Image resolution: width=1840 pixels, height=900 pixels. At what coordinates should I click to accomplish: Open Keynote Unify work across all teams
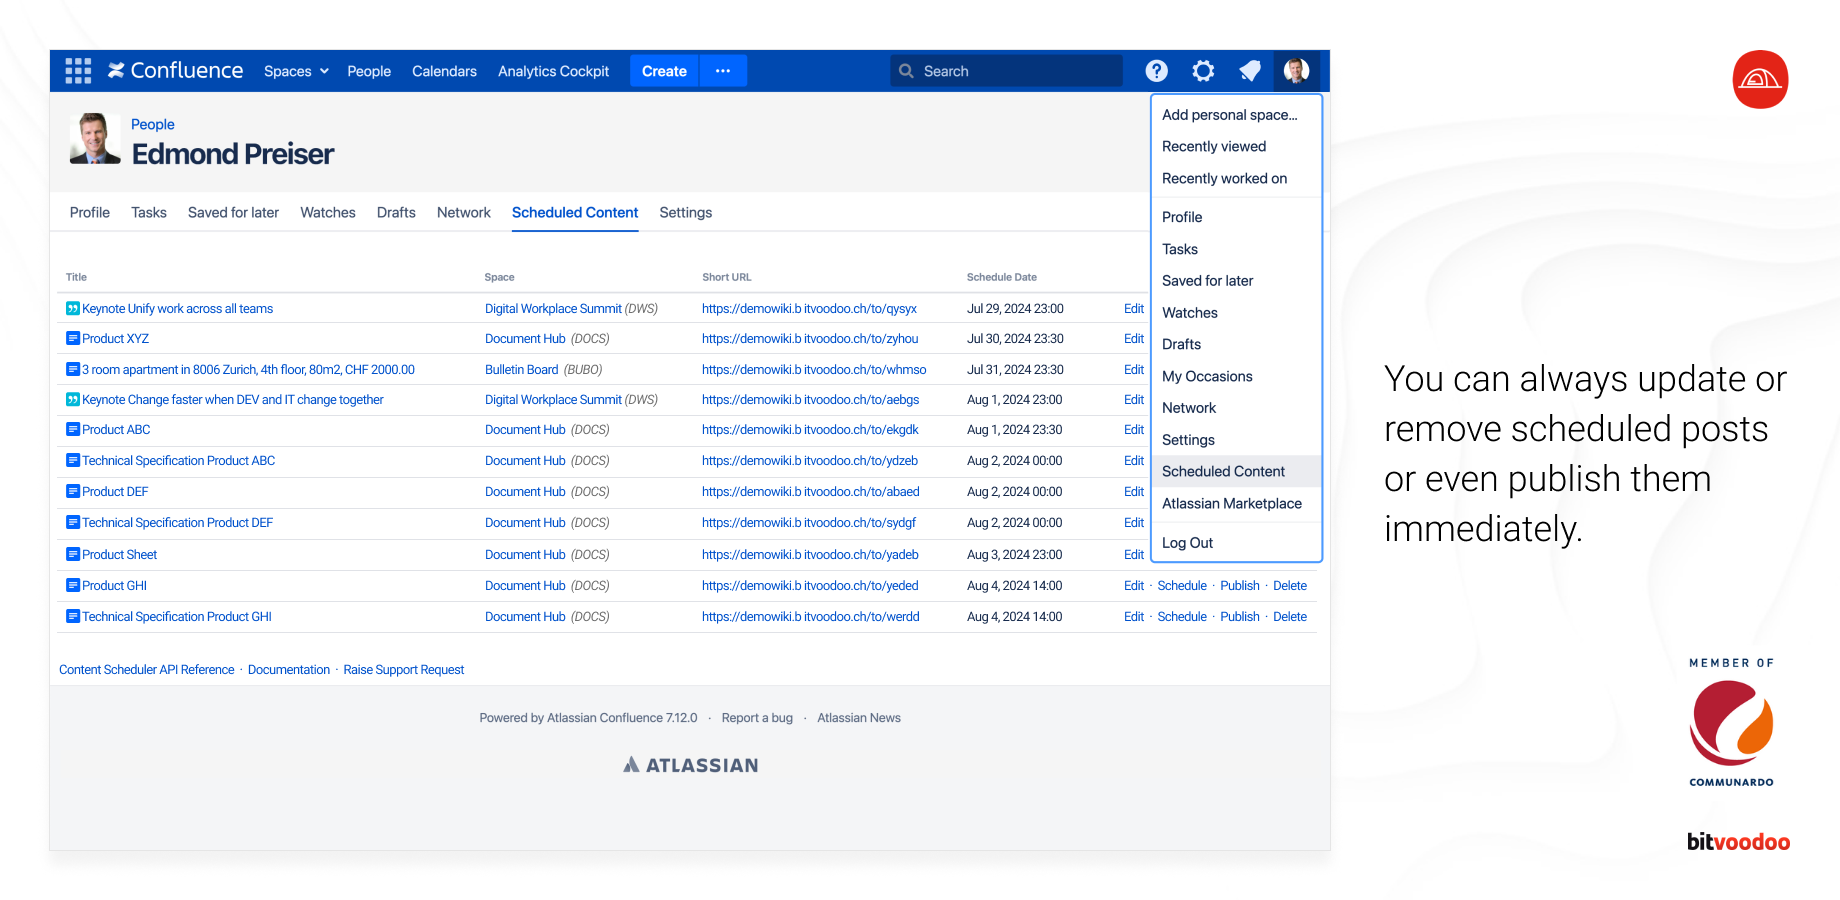[177, 309]
